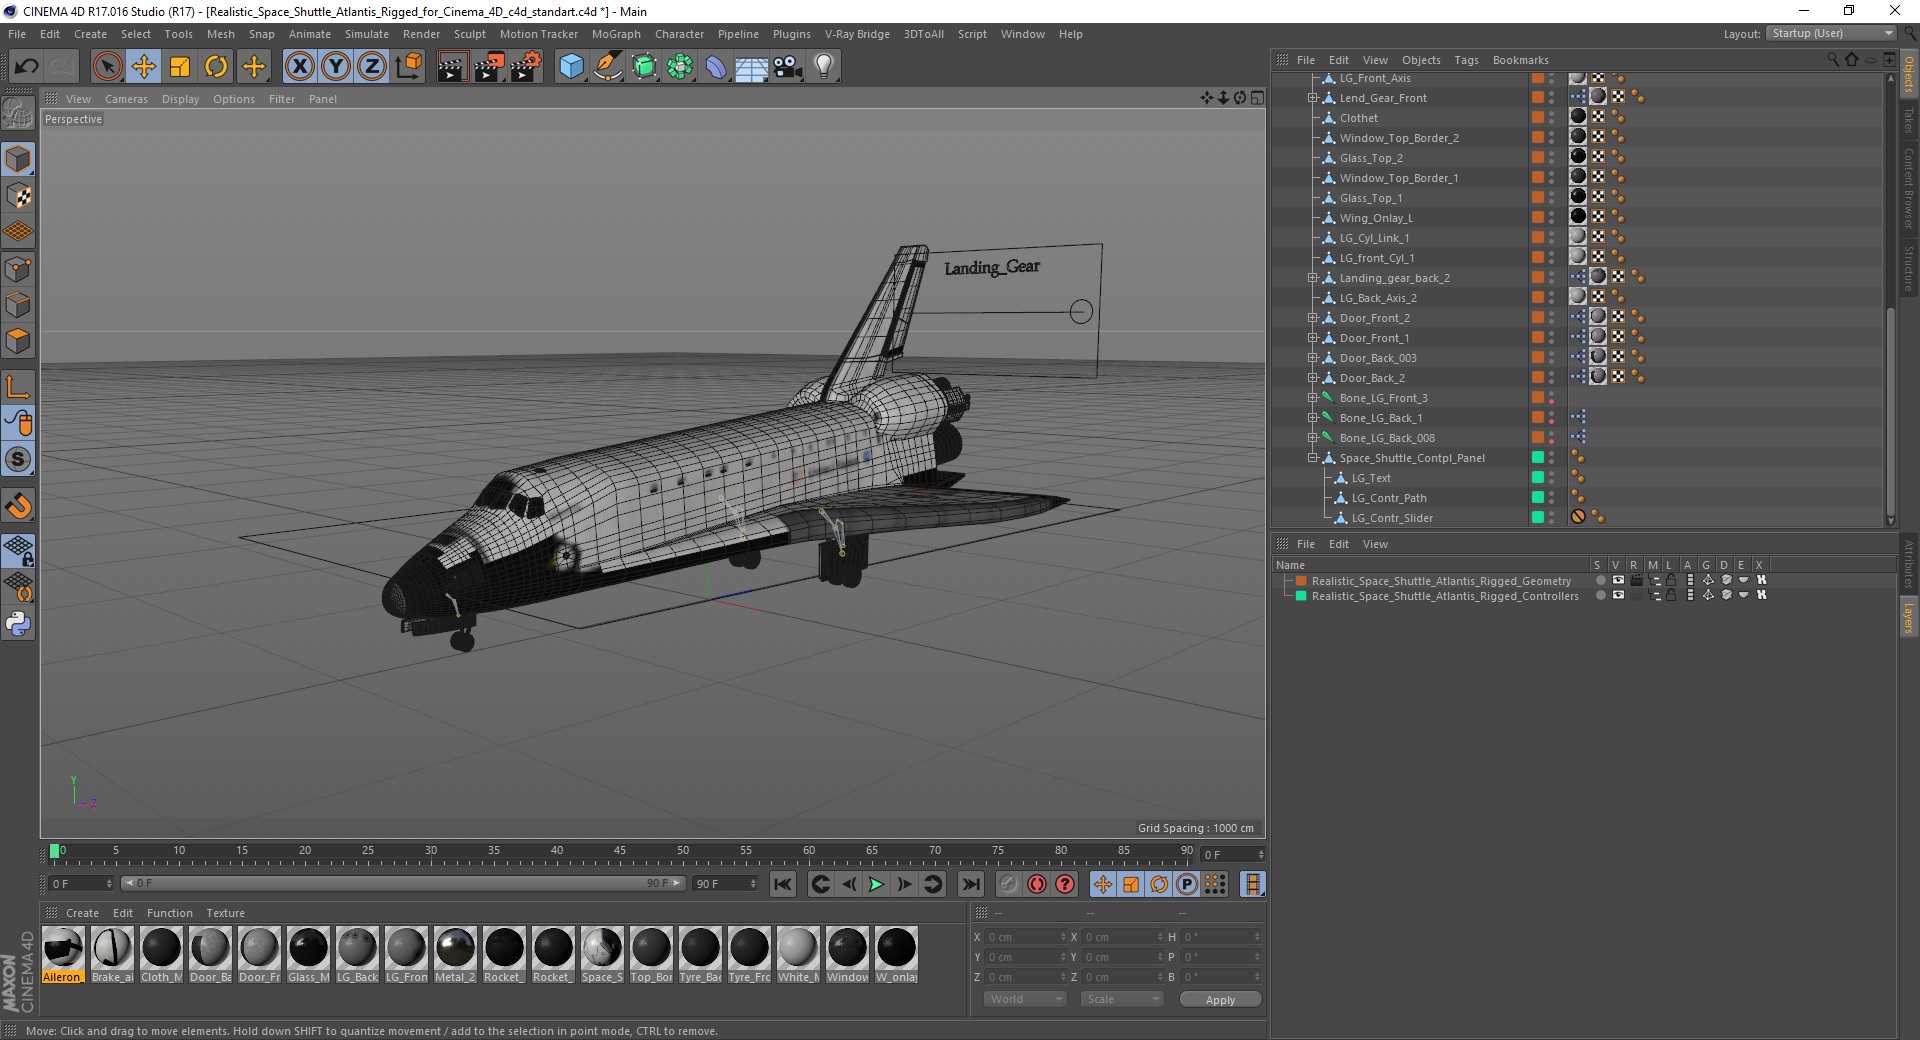Activate the Scale tool
Viewport: 1920px width, 1040px height.
click(x=180, y=67)
